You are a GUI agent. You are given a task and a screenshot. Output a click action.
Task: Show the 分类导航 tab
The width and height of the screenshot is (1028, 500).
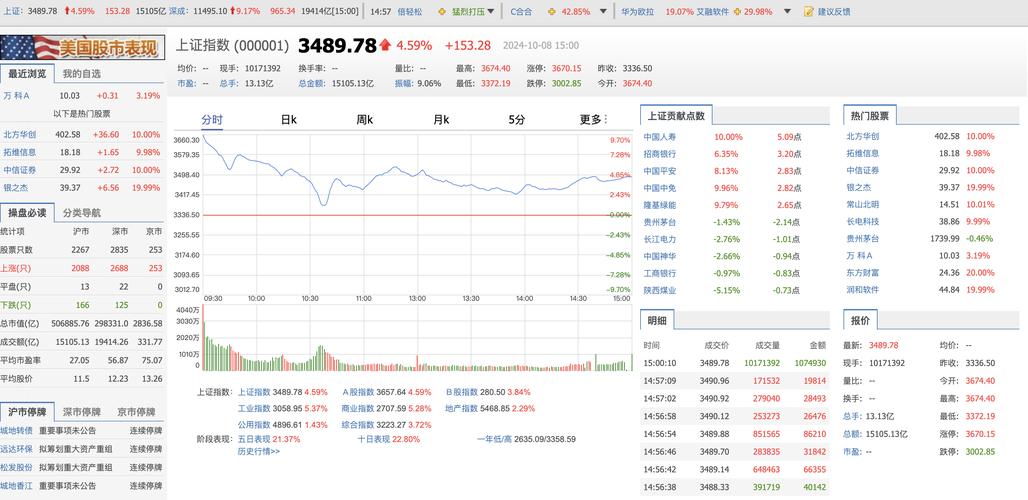coord(81,212)
